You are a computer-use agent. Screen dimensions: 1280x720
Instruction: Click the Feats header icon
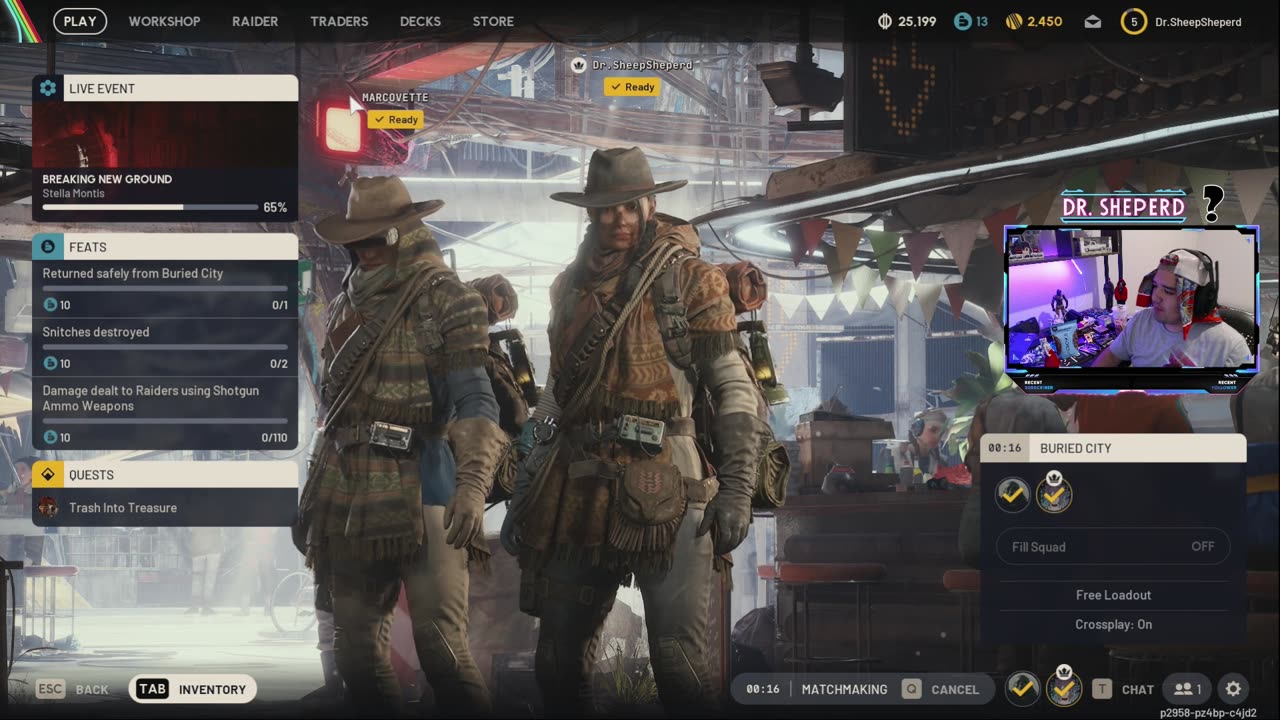pyautogui.click(x=48, y=246)
